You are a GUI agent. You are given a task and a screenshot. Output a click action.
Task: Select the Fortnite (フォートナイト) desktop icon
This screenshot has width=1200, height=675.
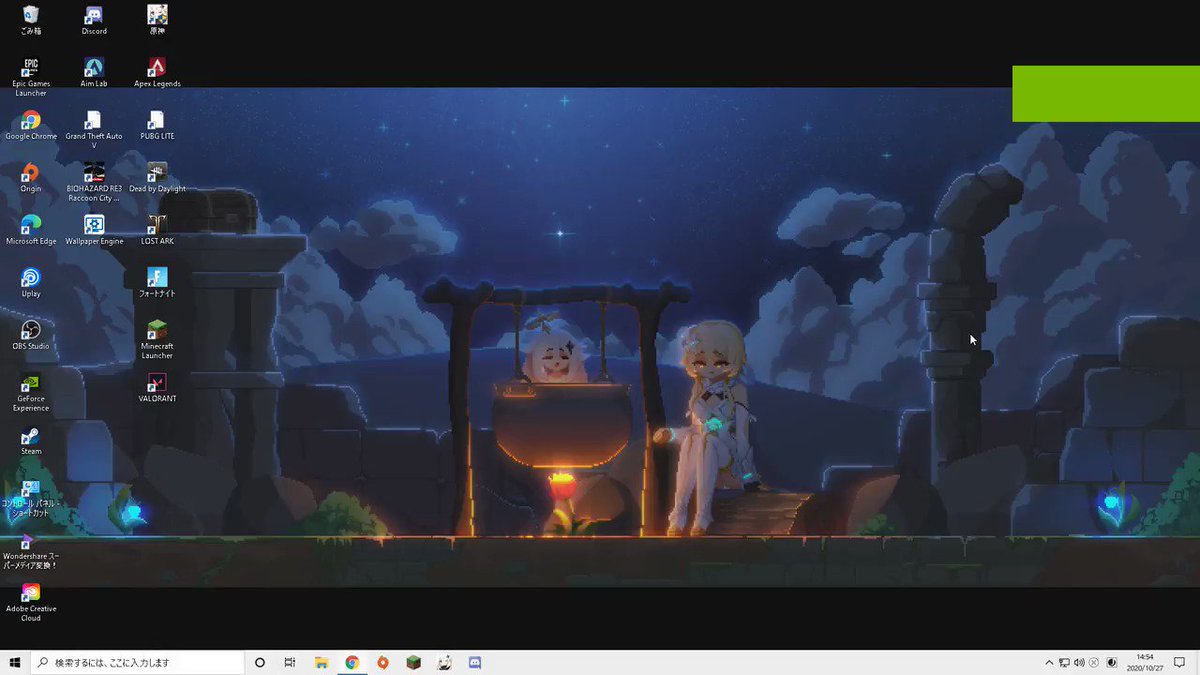[157, 283]
